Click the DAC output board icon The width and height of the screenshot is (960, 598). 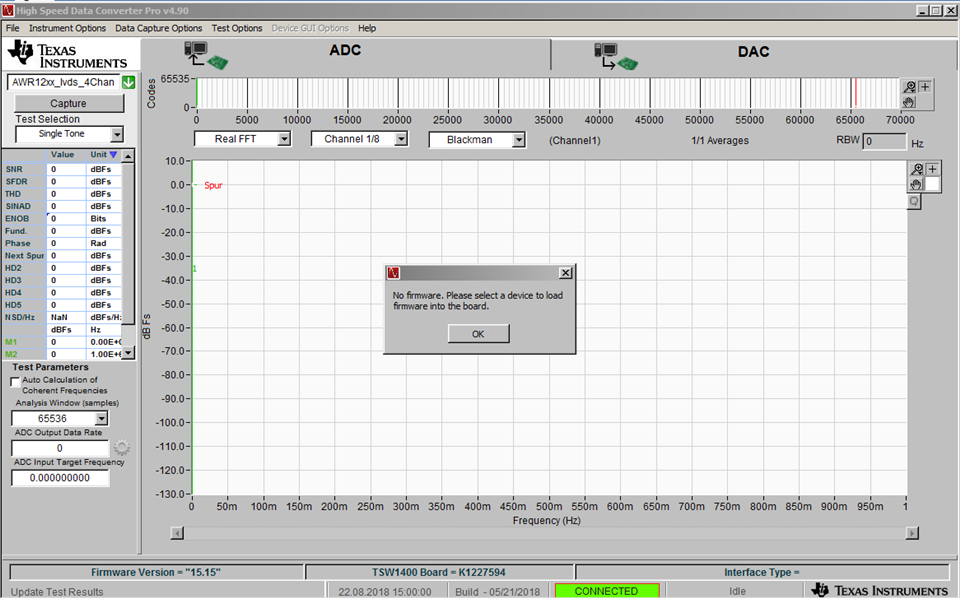pos(615,56)
